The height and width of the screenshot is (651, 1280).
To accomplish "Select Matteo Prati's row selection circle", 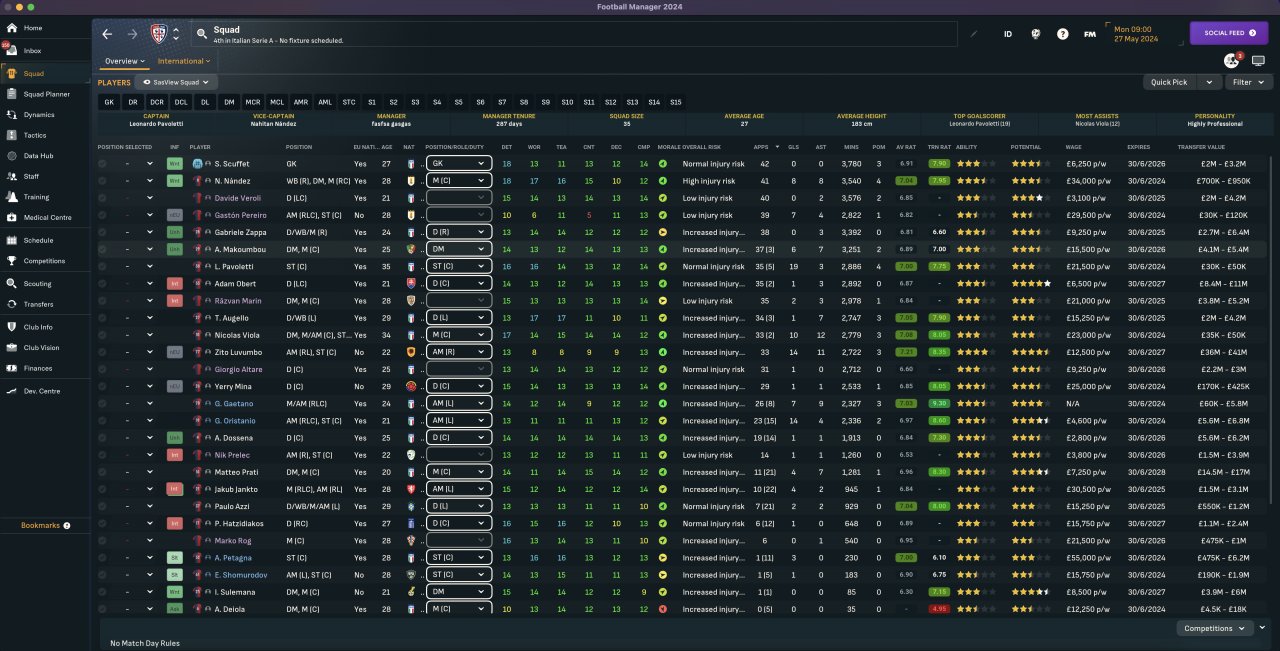I will tap(103, 472).
